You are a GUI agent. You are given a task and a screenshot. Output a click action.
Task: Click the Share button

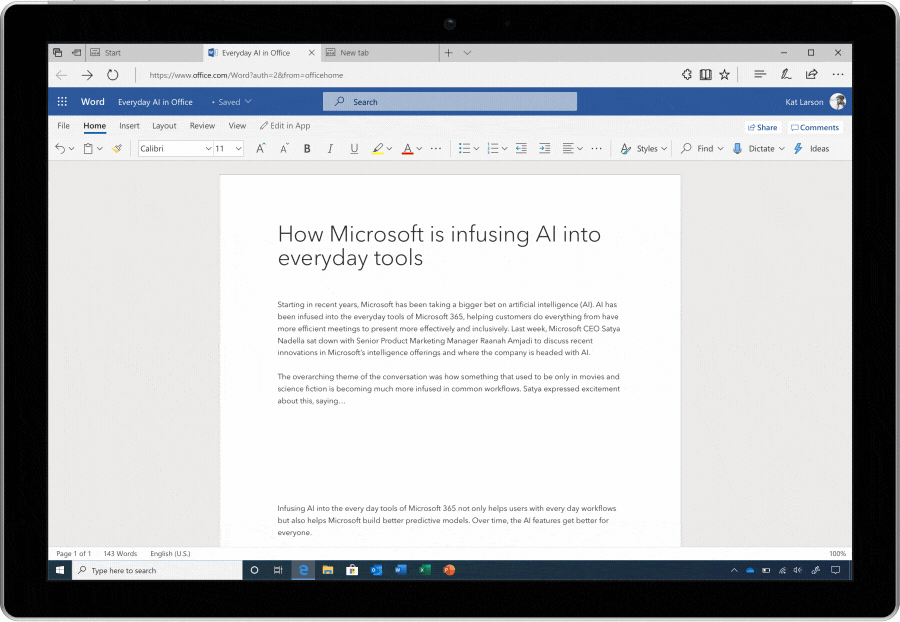click(x=763, y=127)
